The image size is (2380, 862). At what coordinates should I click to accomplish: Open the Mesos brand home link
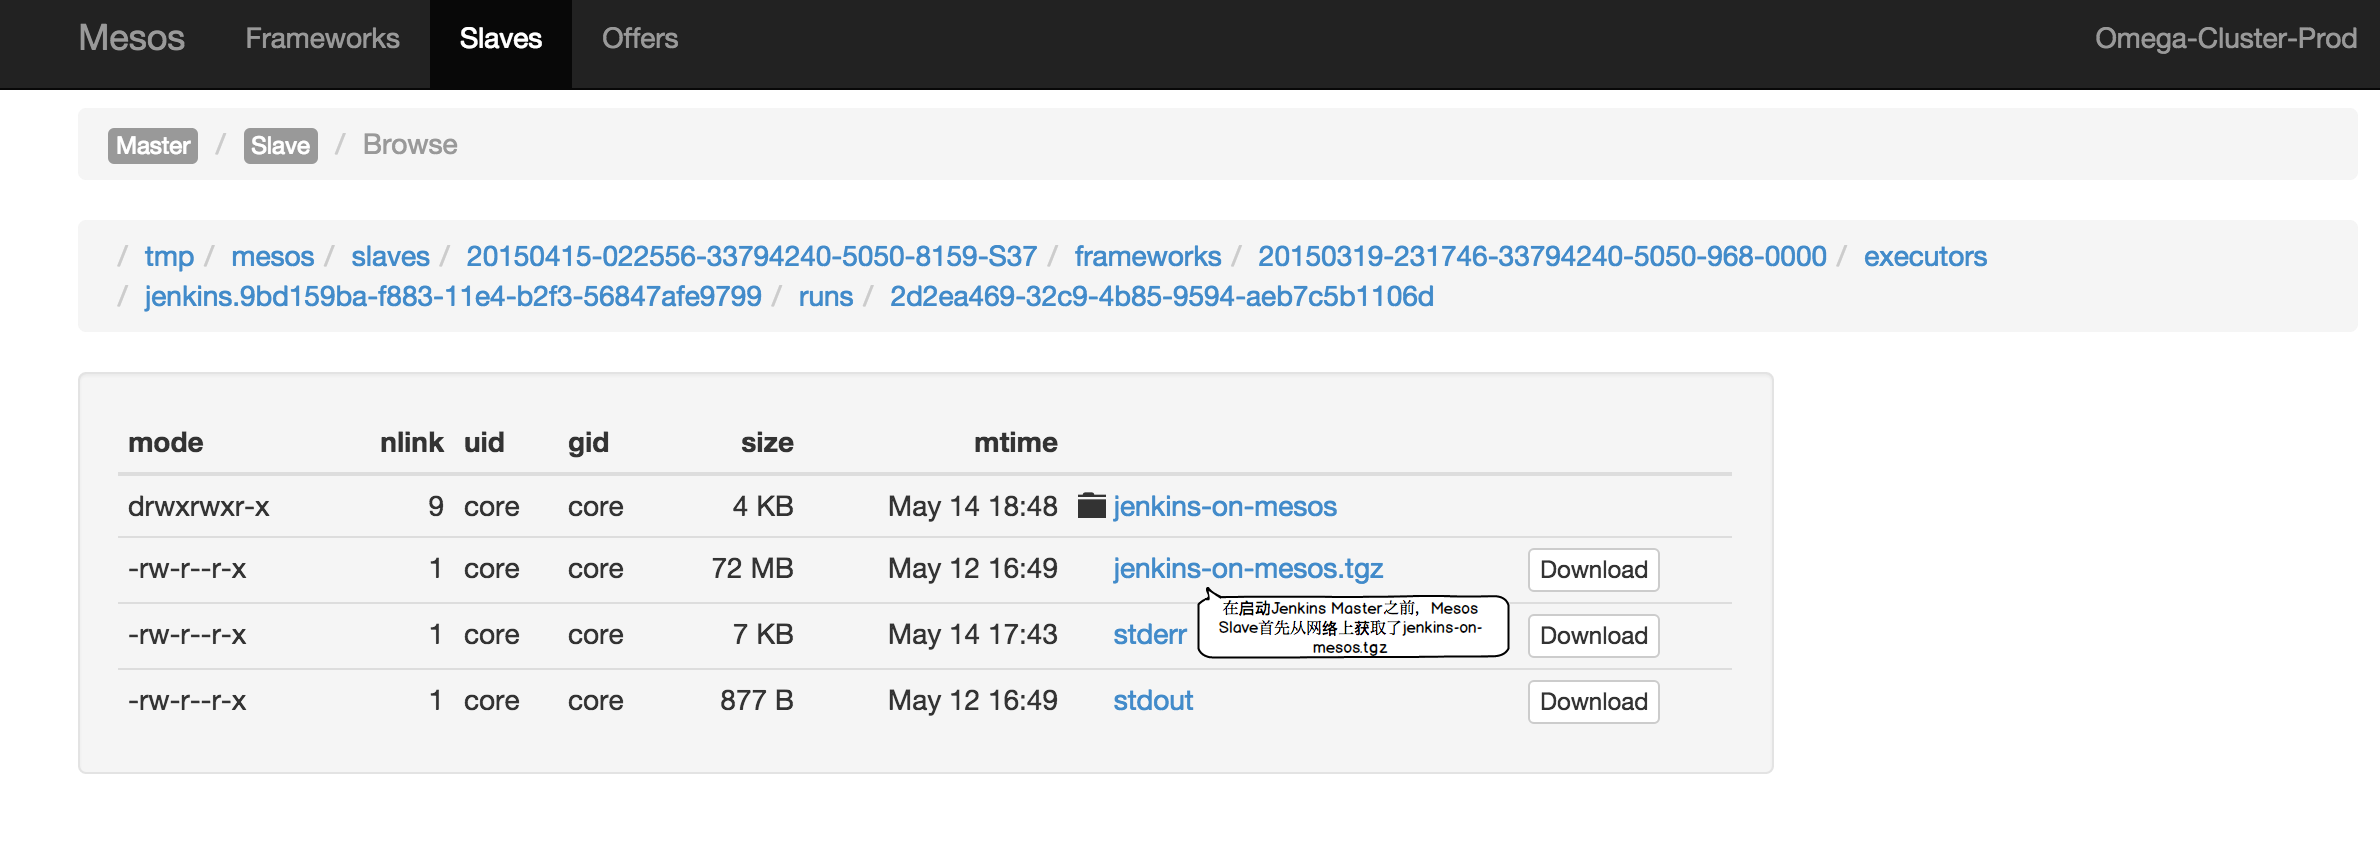pos(131,39)
